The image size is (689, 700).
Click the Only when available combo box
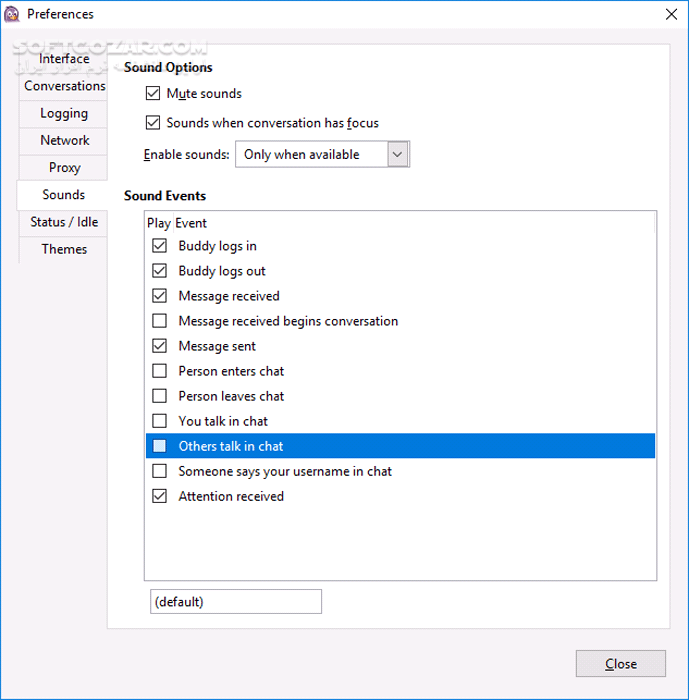click(x=311, y=154)
